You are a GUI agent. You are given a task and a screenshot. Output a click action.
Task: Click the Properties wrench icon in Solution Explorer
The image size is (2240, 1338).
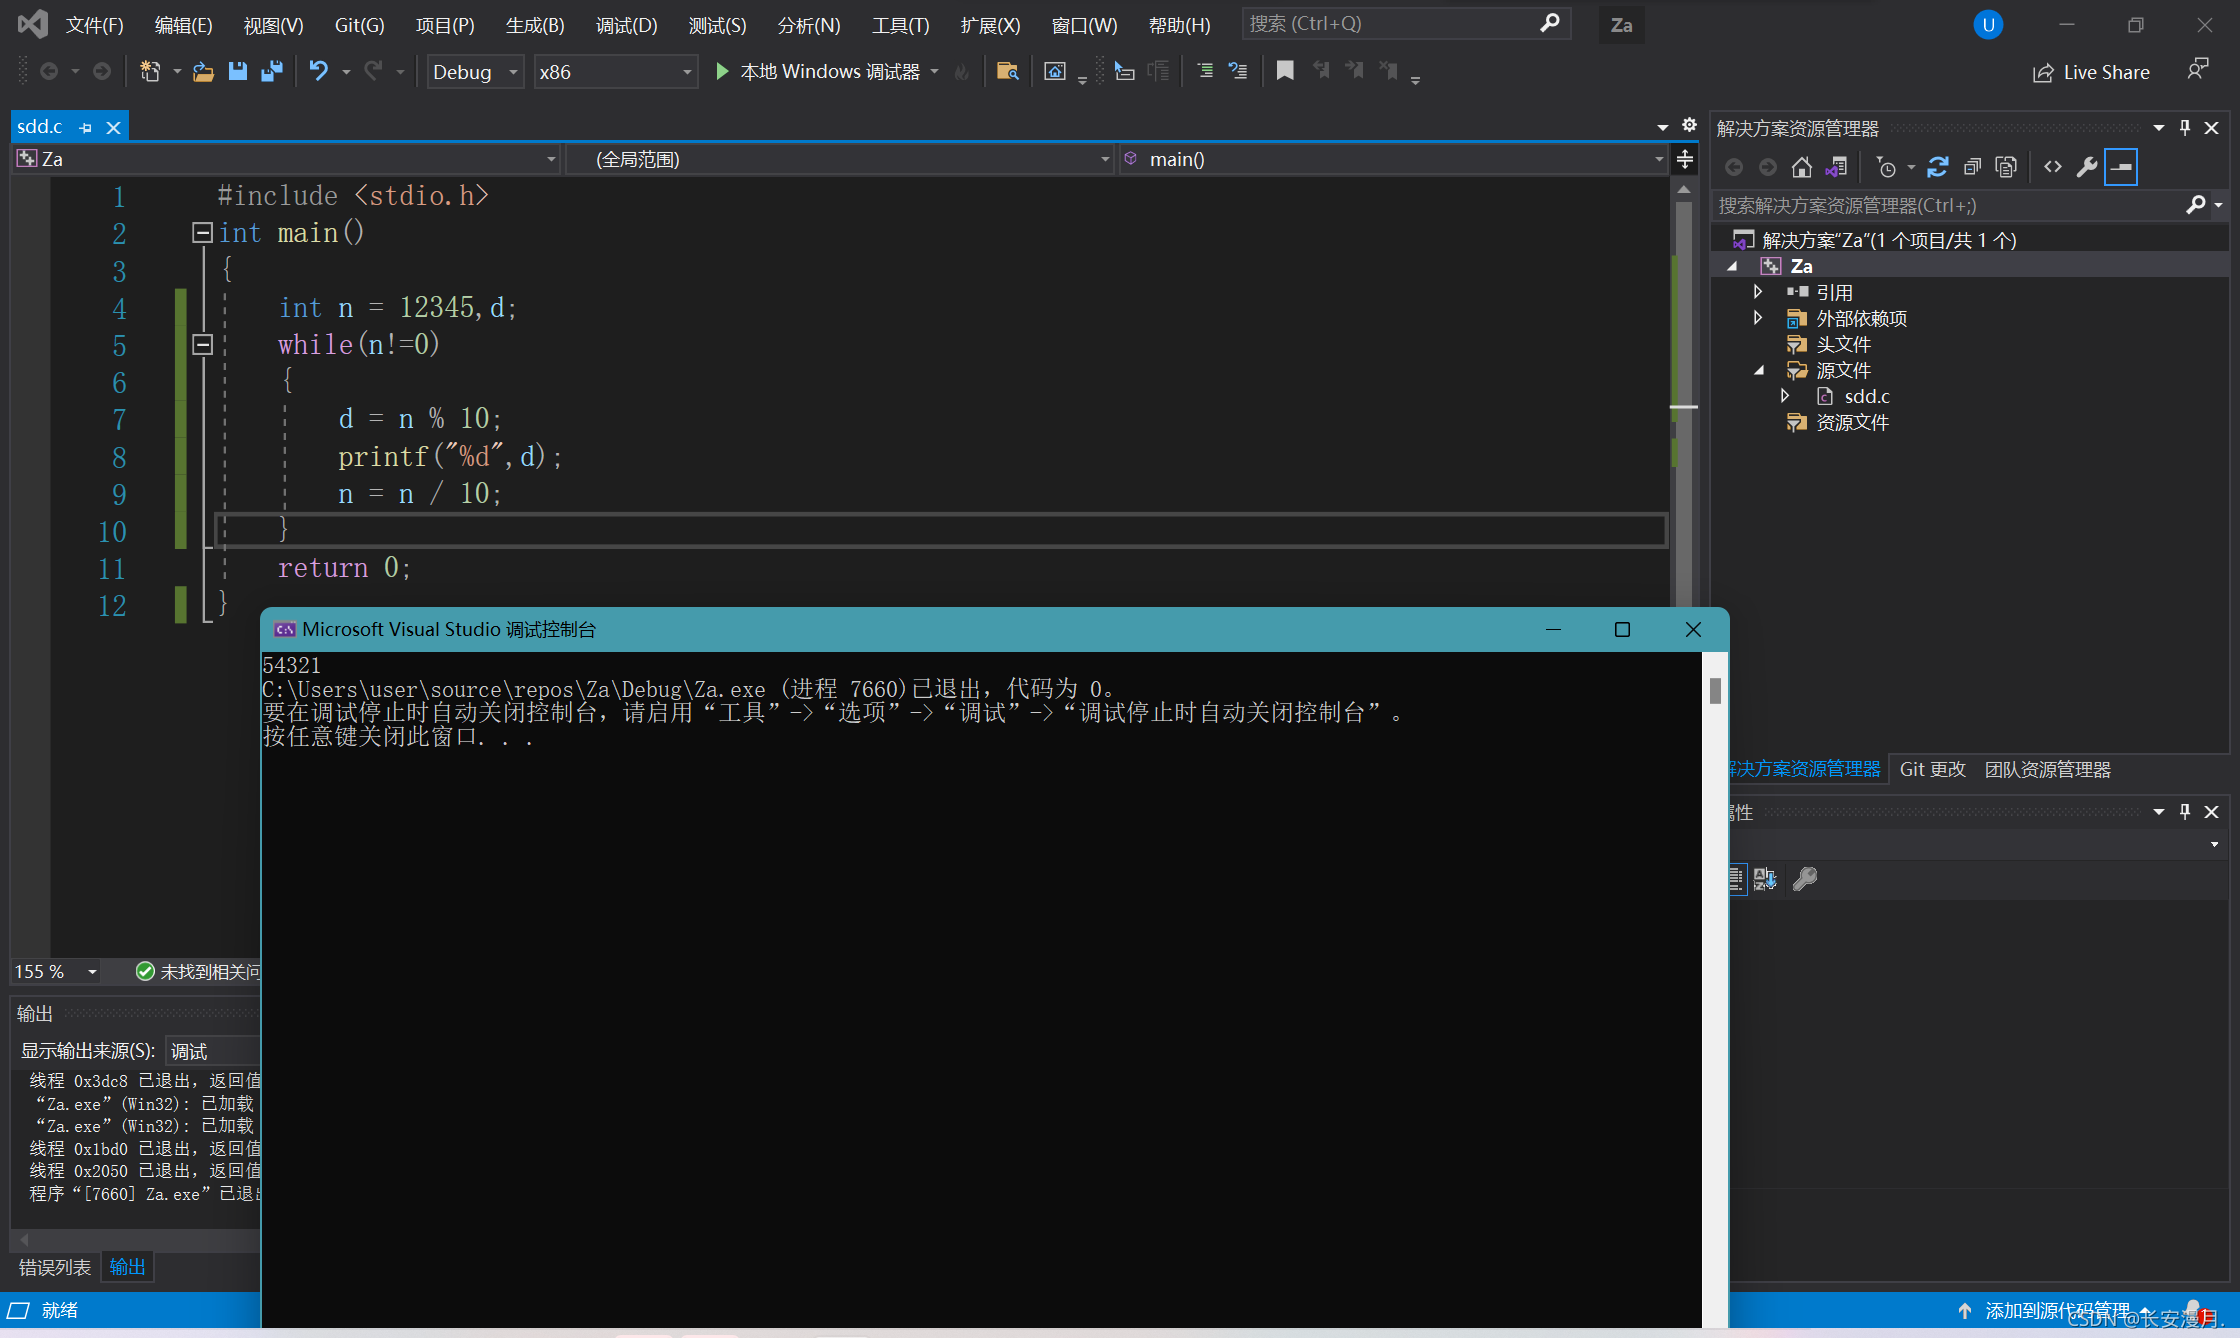coord(2086,167)
